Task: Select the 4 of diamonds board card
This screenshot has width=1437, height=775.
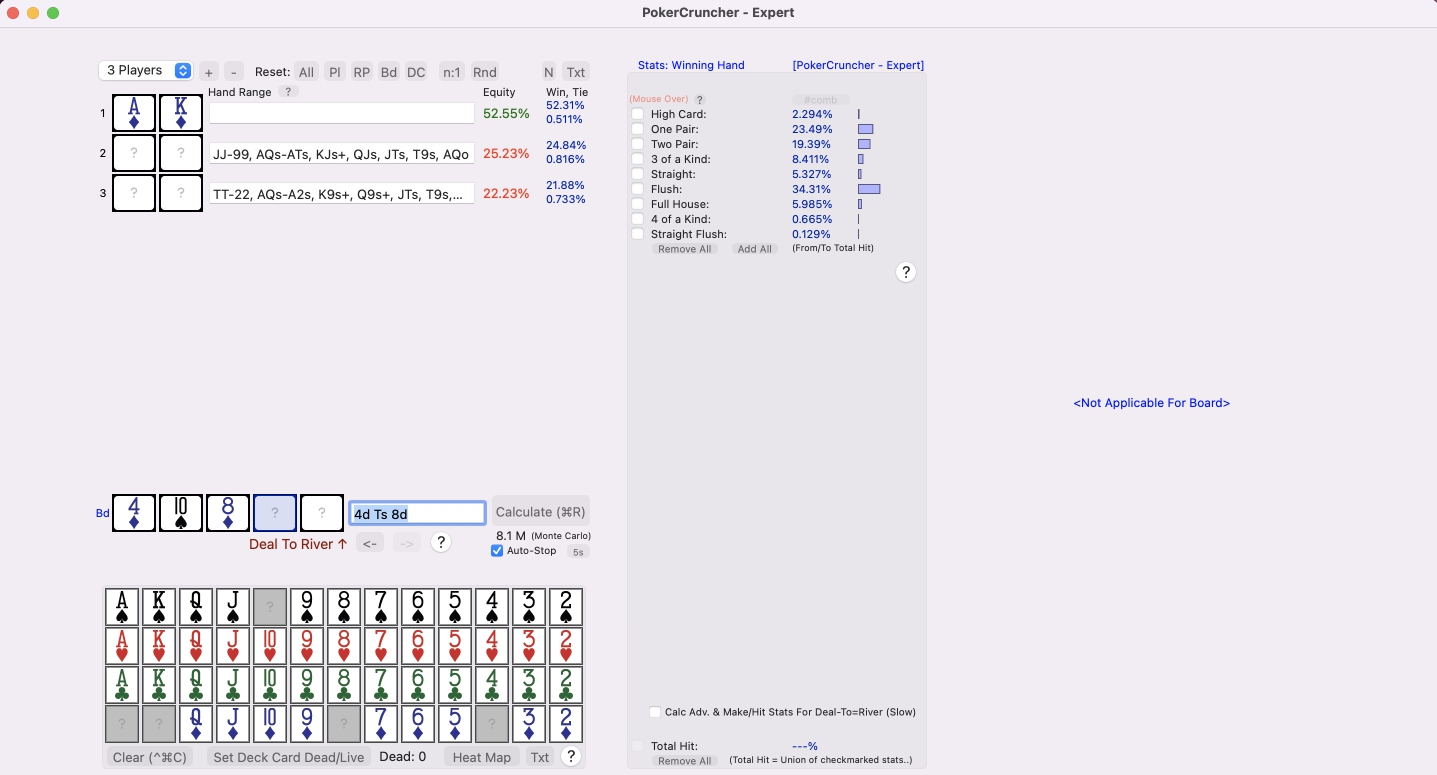Action: (x=134, y=513)
